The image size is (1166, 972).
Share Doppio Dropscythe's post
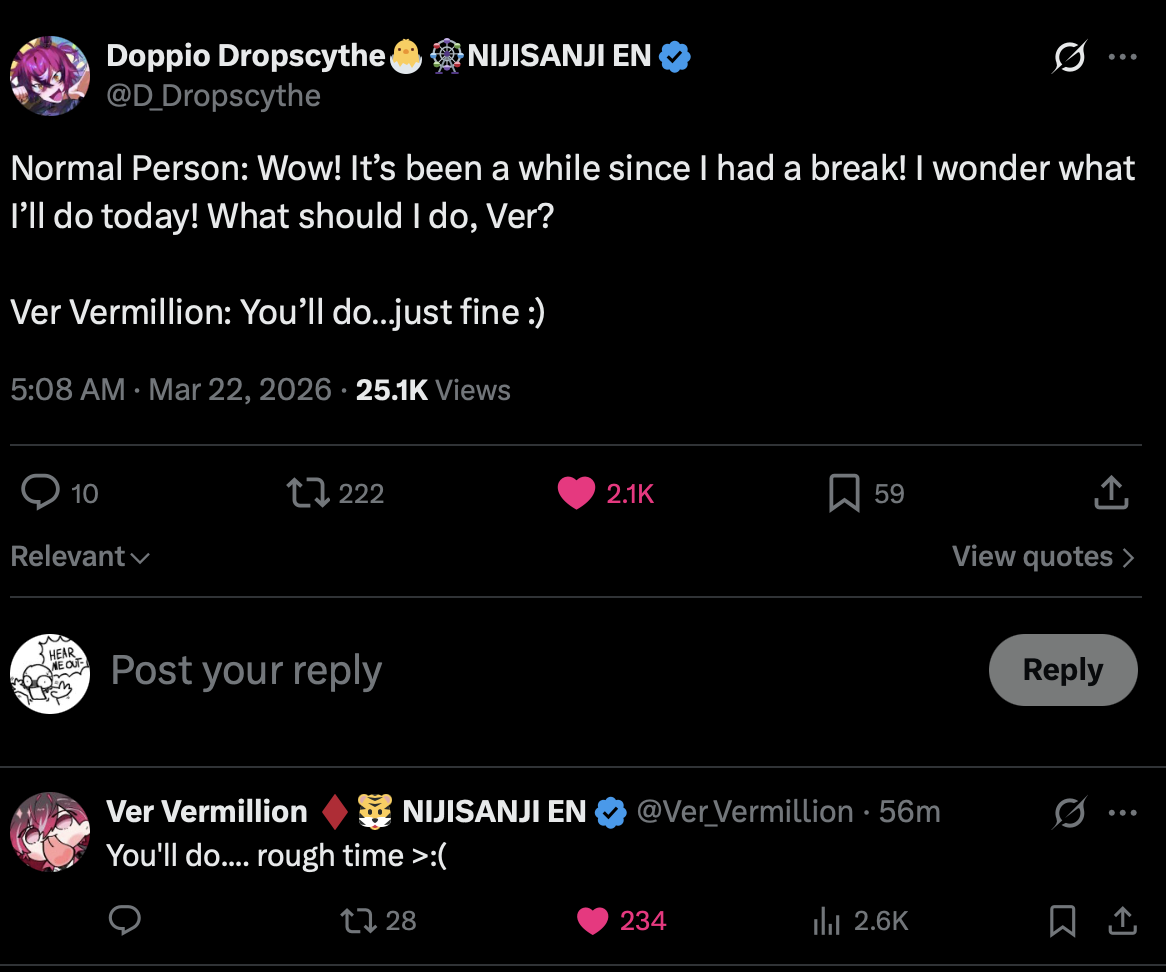tap(1112, 492)
